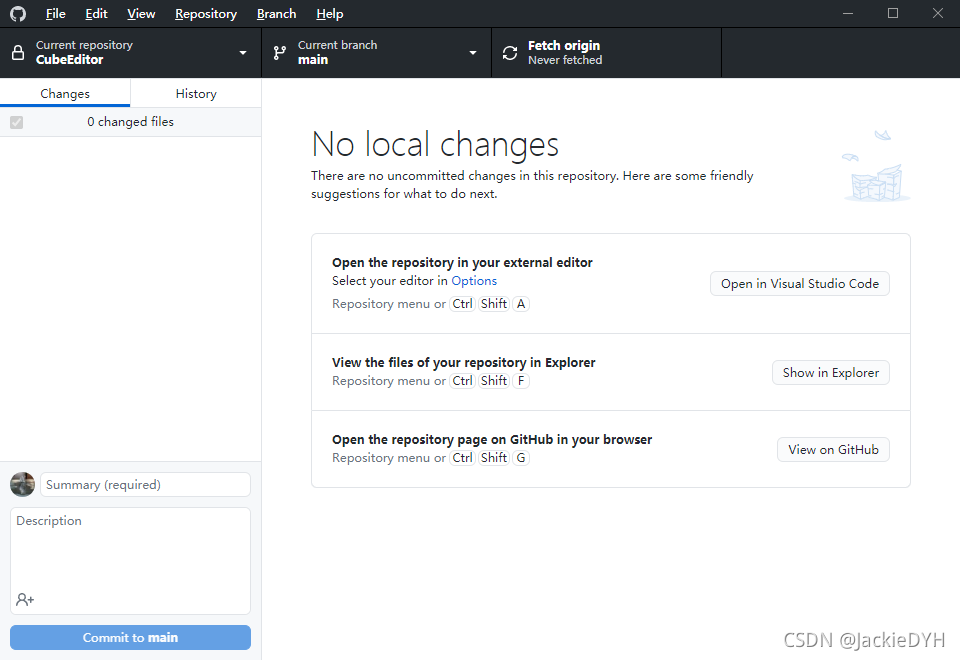The height and width of the screenshot is (660, 960).
Task: Click the 'Never fetched' status text
Action: pyautogui.click(x=565, y=60)
